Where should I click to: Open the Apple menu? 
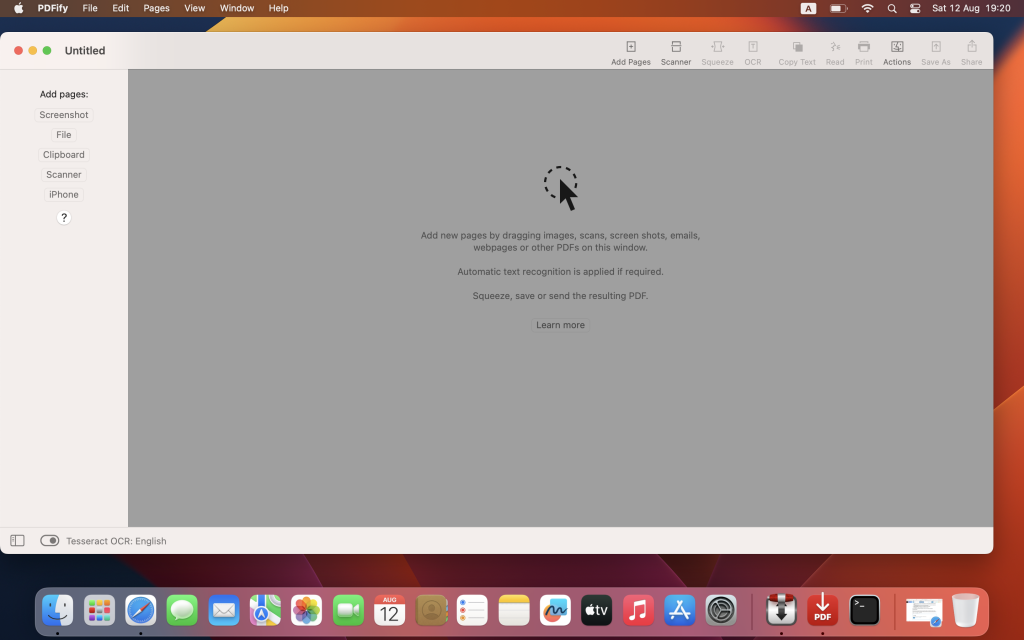tap(18, 8)
